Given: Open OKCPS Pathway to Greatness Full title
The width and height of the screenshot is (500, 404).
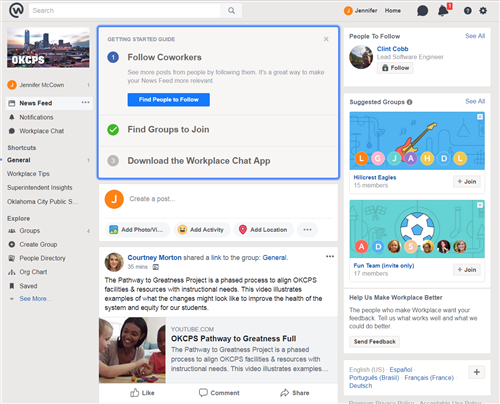Looking at the screenshot, I should pos(233,339).
